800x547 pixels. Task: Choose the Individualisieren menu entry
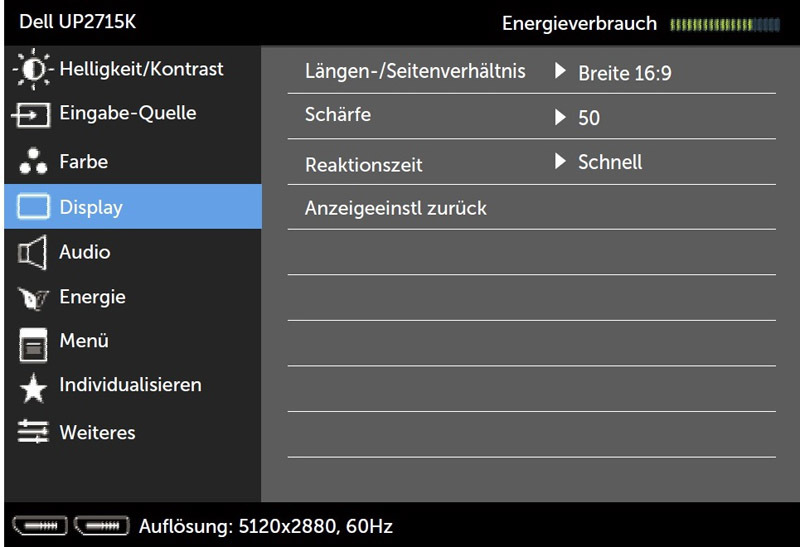(x=131, y=385)
